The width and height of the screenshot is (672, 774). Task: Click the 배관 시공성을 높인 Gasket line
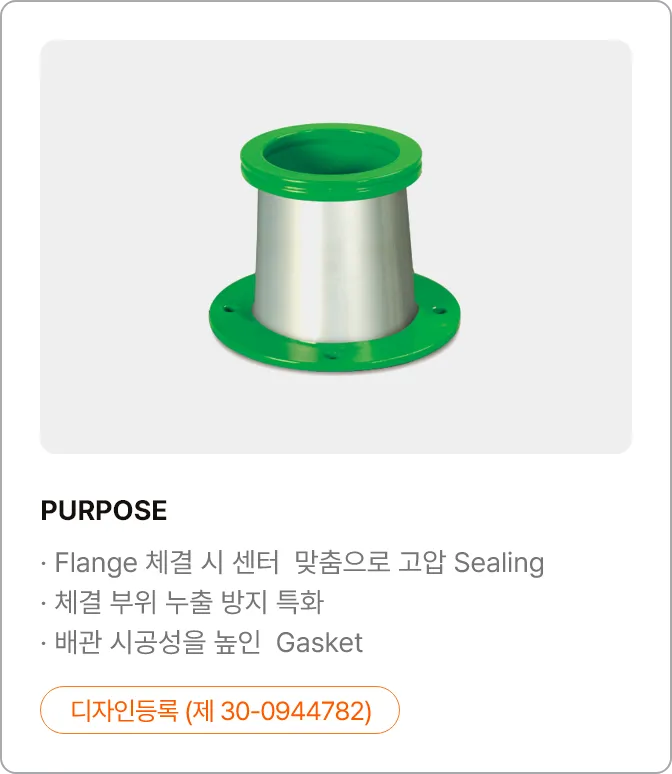tap(202, 642)
